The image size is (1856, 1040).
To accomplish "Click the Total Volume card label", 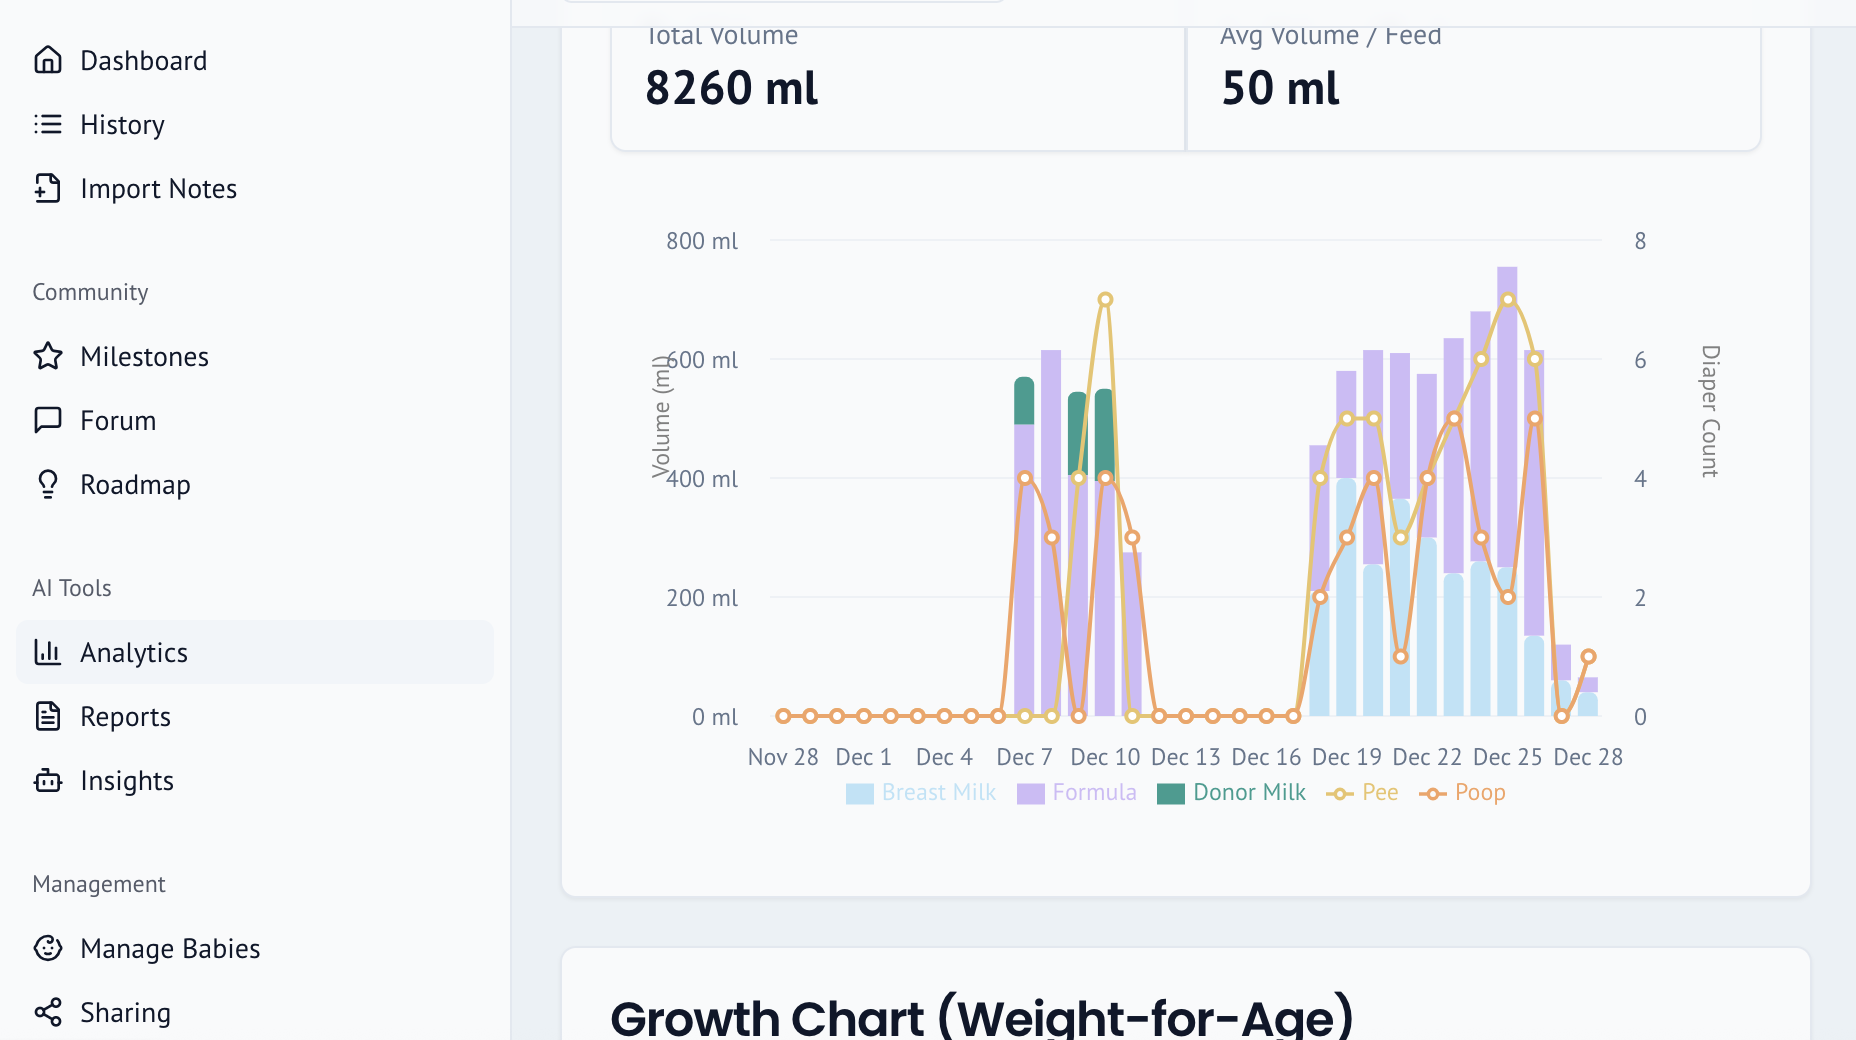I will [722, 36].
